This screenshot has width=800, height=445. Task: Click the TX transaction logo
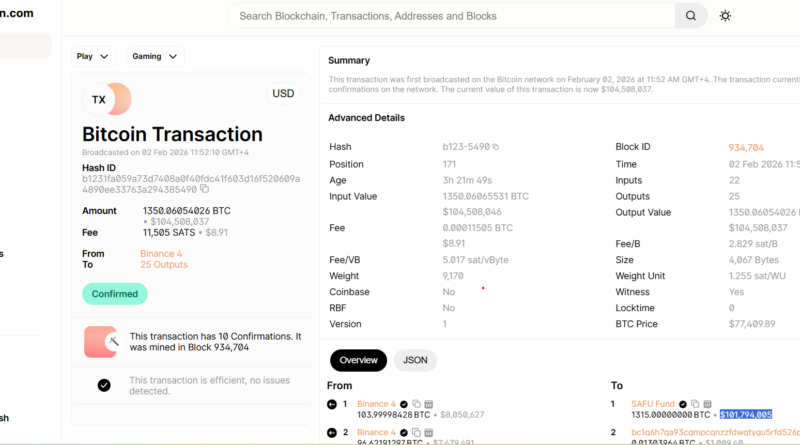107,99
